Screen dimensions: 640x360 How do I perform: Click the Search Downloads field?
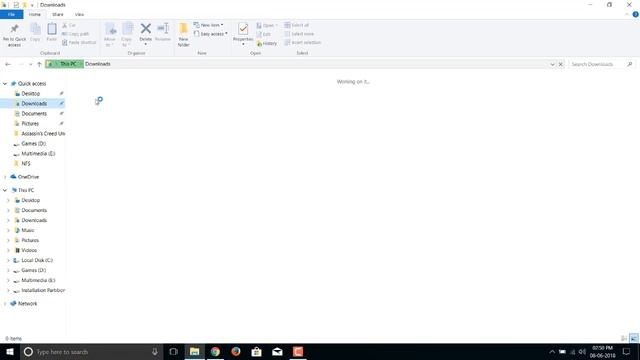(x=601, y=64)
